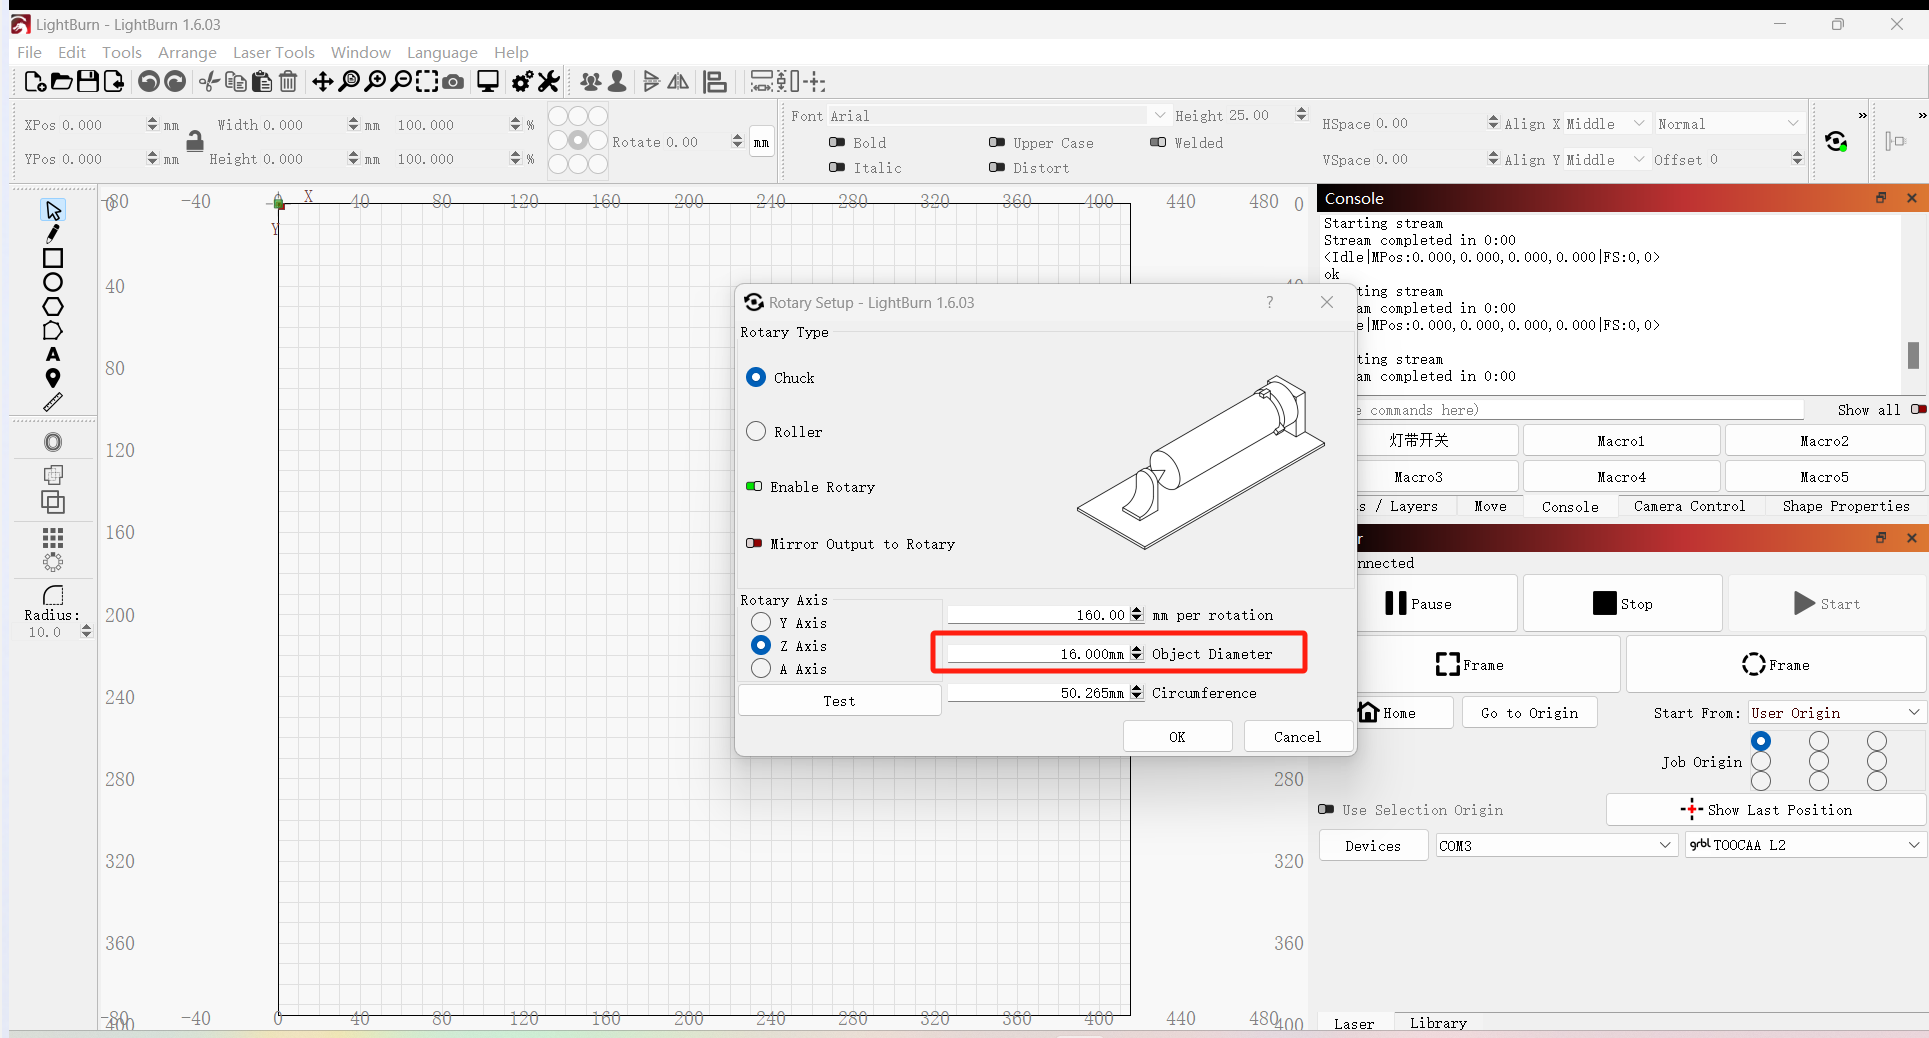This screenshot has height=1038, width=1929.
Task: Choose the Select arrow tool
Action: [x=53, y=210]
